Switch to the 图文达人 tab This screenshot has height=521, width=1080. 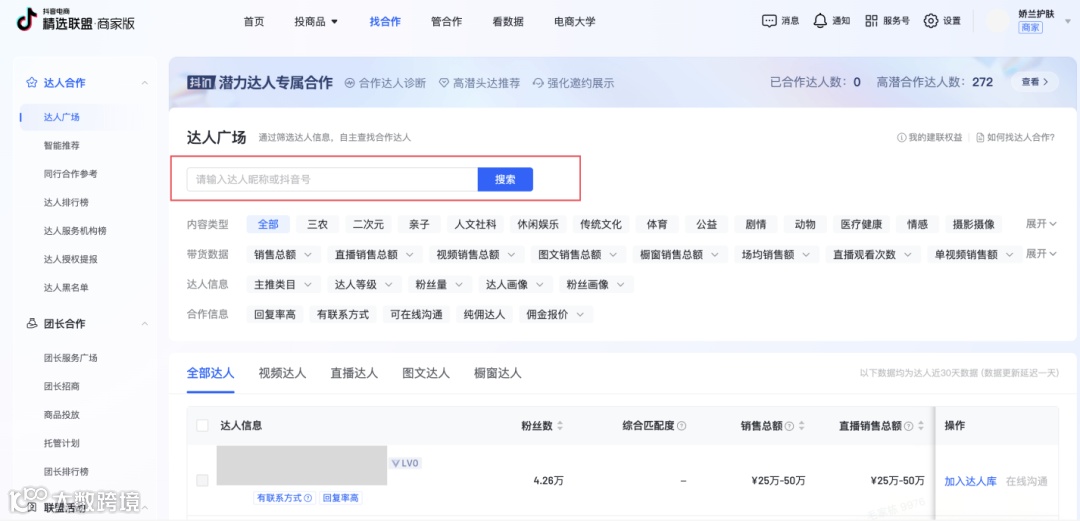pos(426,374)
